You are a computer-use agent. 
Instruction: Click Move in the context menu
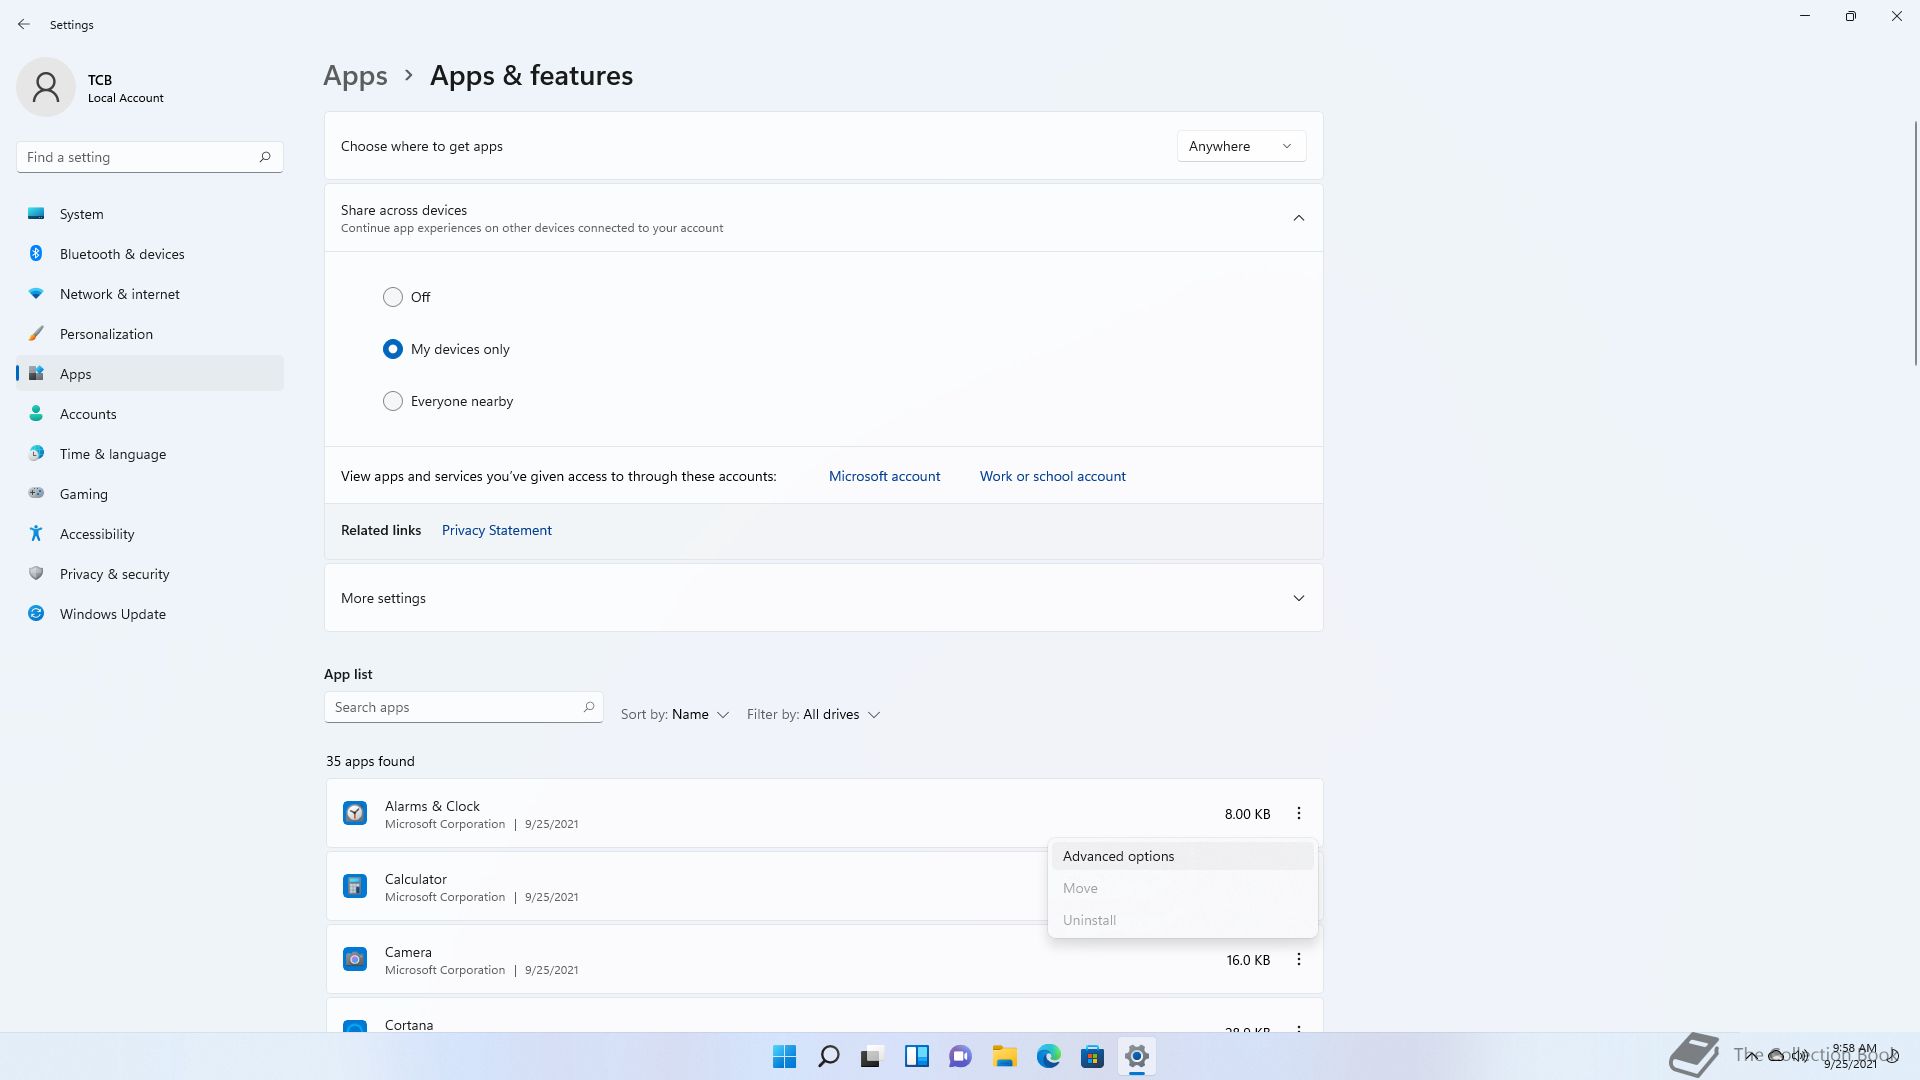[x=1182, y=888]
